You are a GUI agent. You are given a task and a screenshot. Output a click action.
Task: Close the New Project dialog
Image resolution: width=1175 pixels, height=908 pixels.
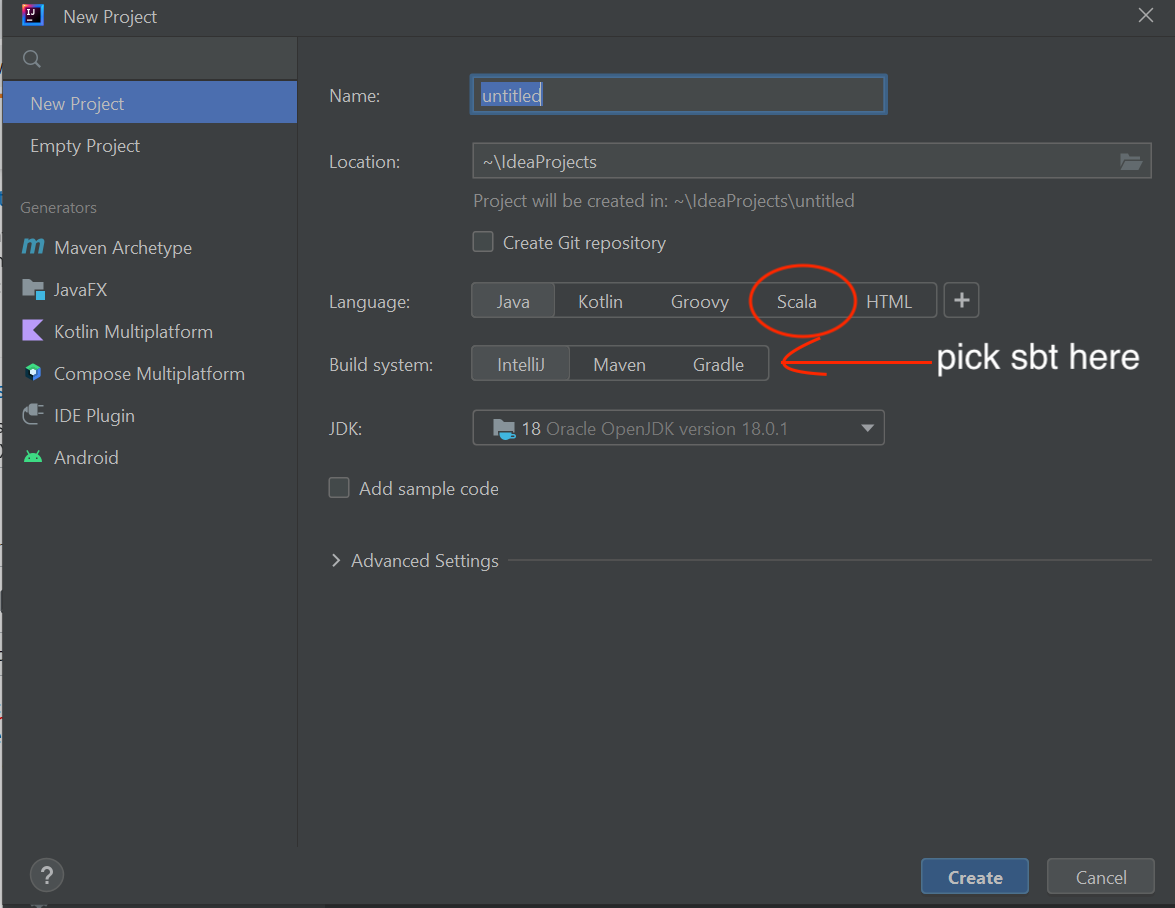1146,15
